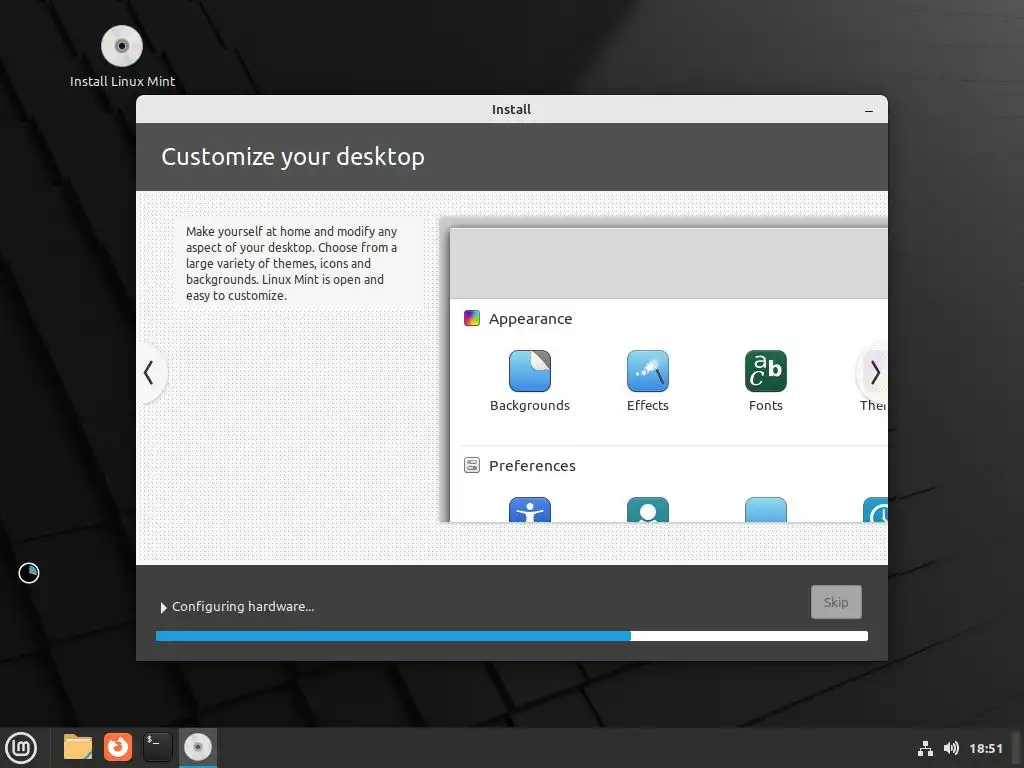
Task: Open the network connections tray icon
Action: coord(925,748)
